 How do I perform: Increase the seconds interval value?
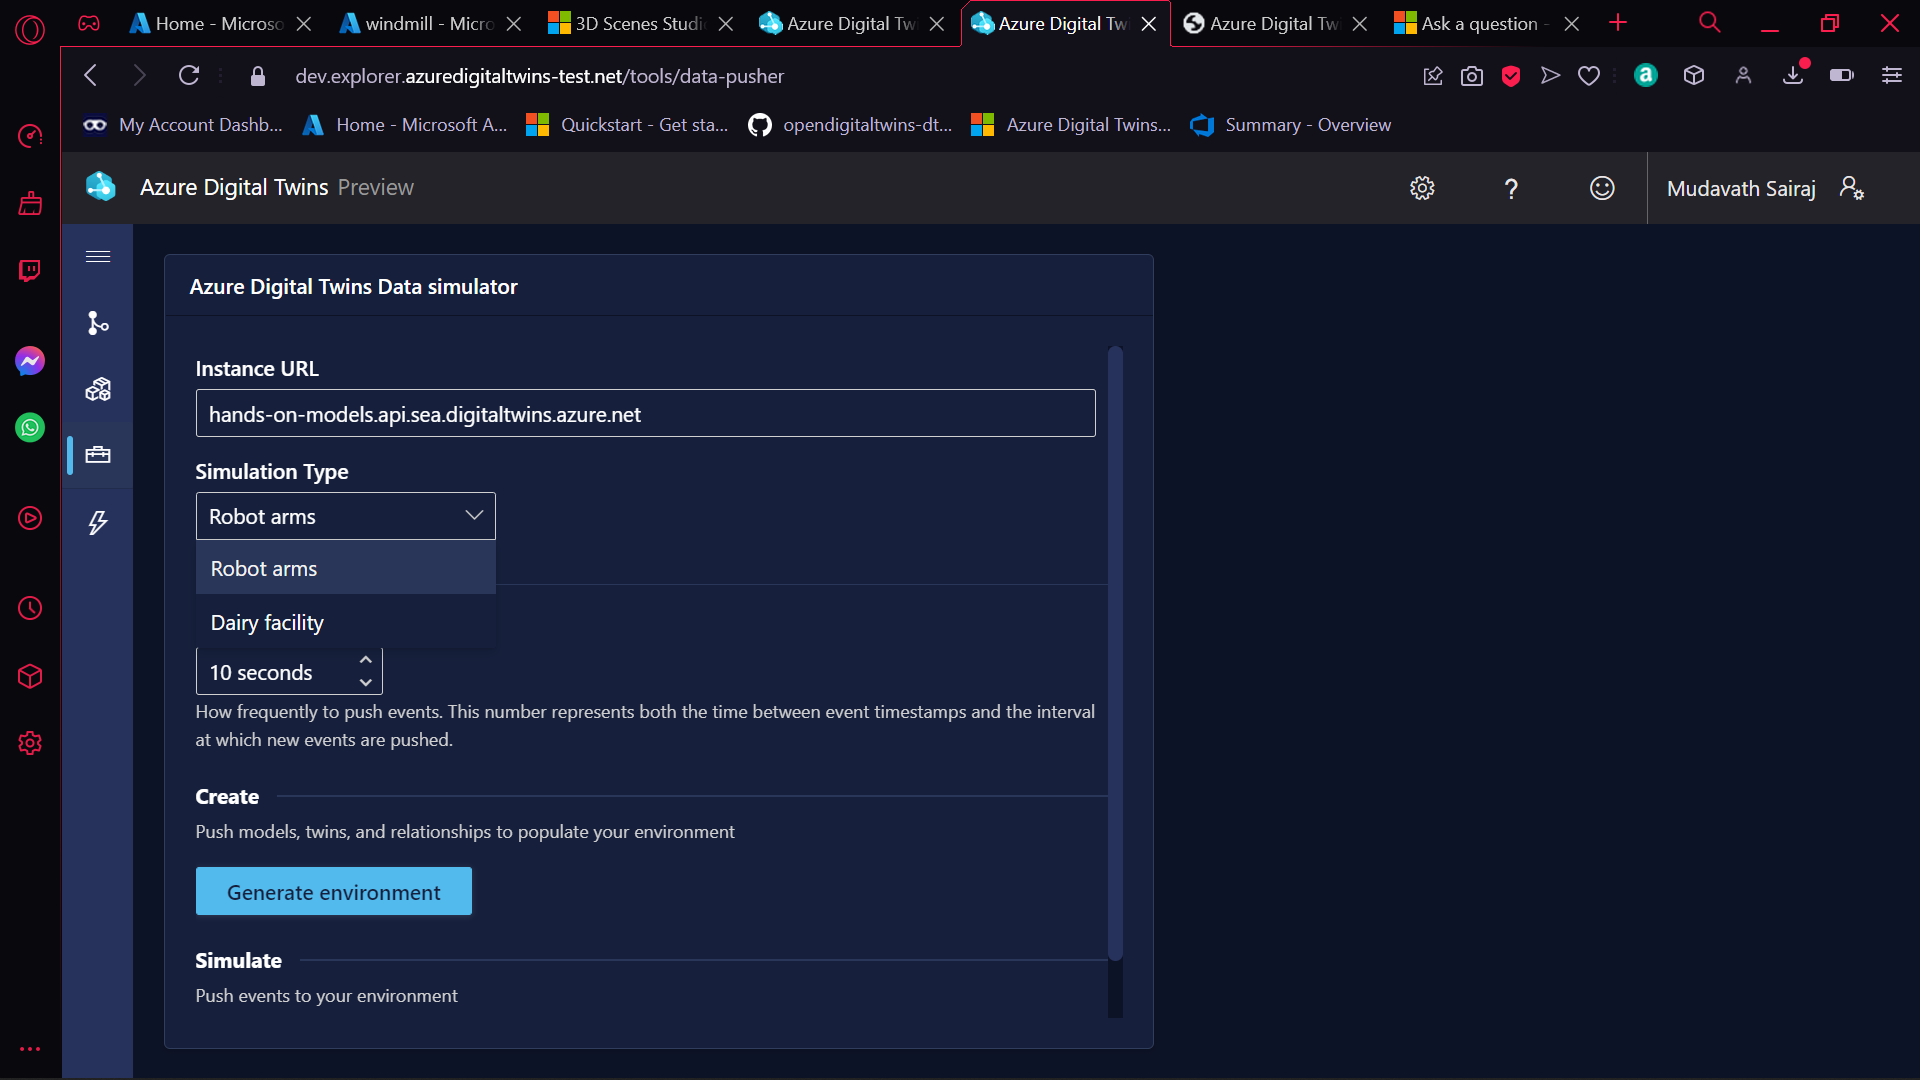tap(366, 660)
